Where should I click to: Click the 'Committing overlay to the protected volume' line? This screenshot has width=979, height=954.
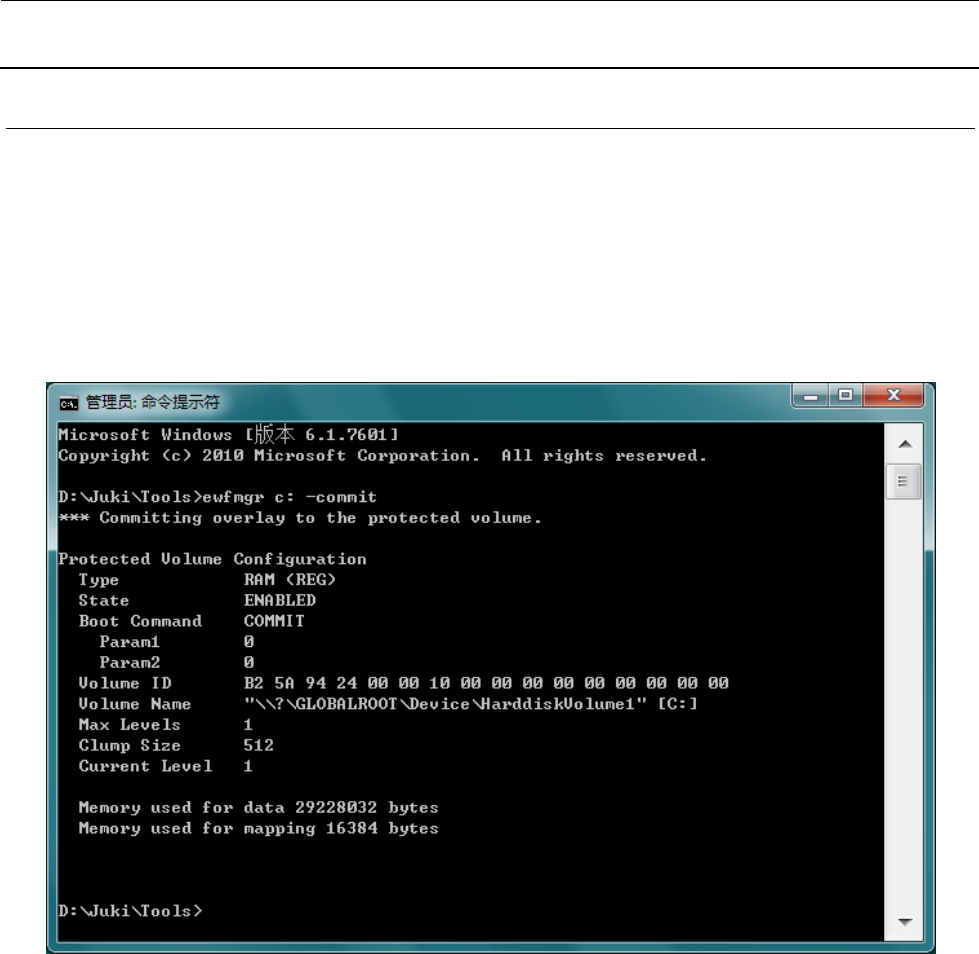coord(300,518)
